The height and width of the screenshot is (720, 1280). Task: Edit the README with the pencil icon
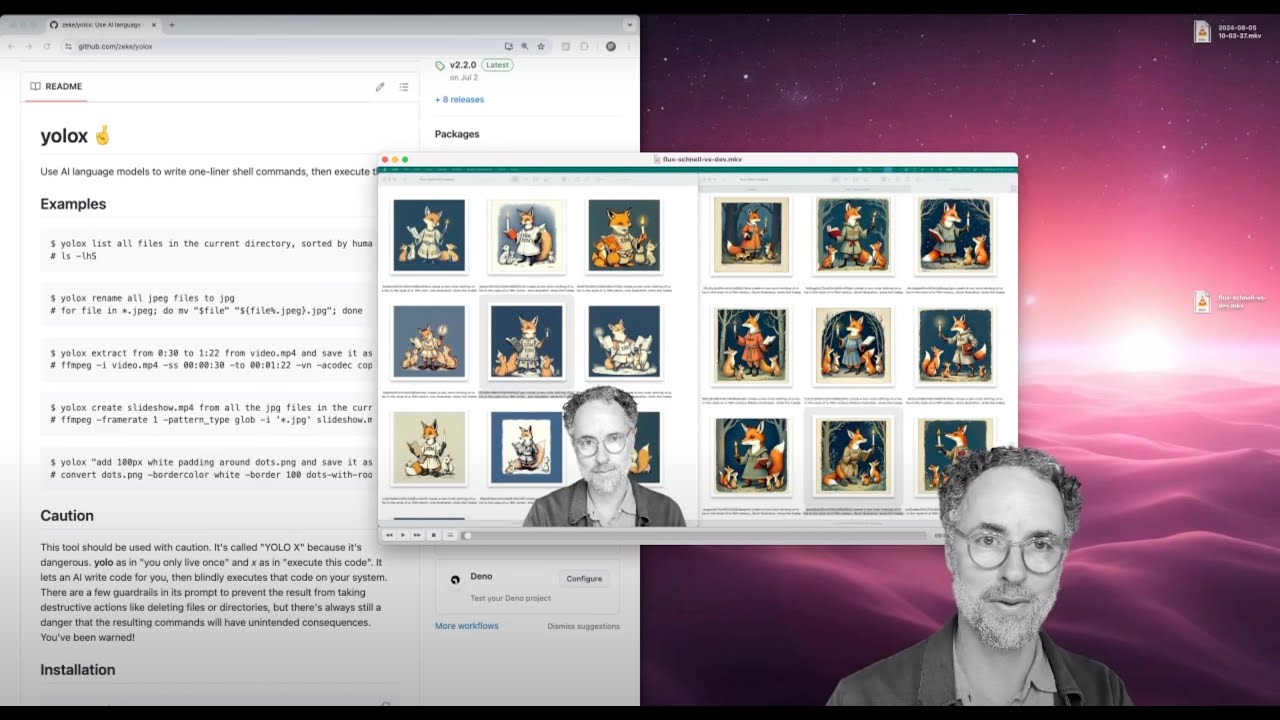click(380, 87)
